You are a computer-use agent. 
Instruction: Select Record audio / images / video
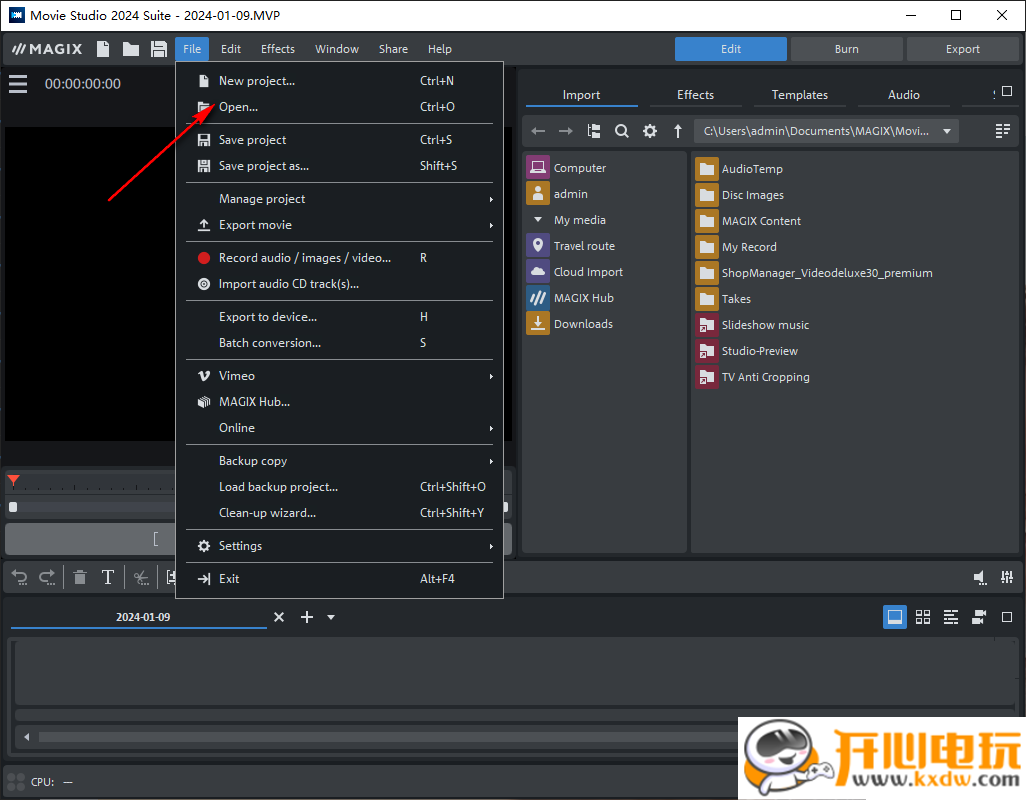coord(340,258)
